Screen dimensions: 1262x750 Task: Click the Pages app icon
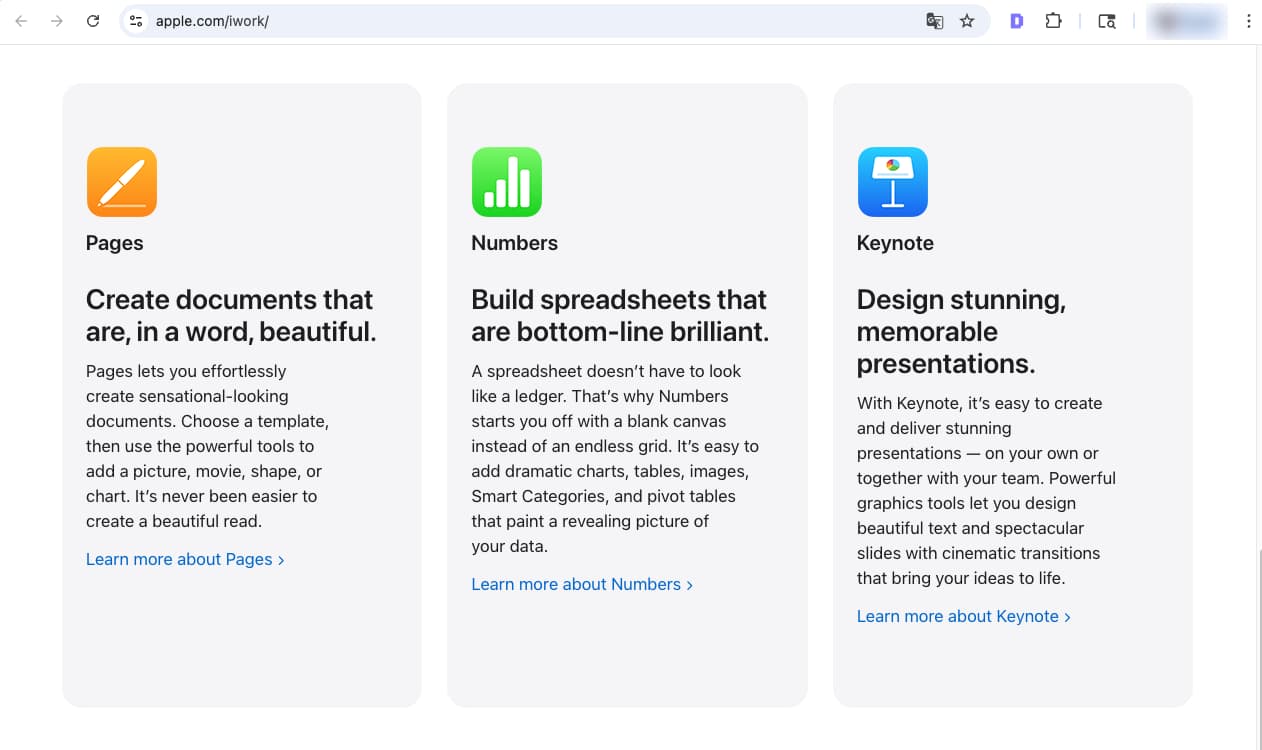(121, 181)
